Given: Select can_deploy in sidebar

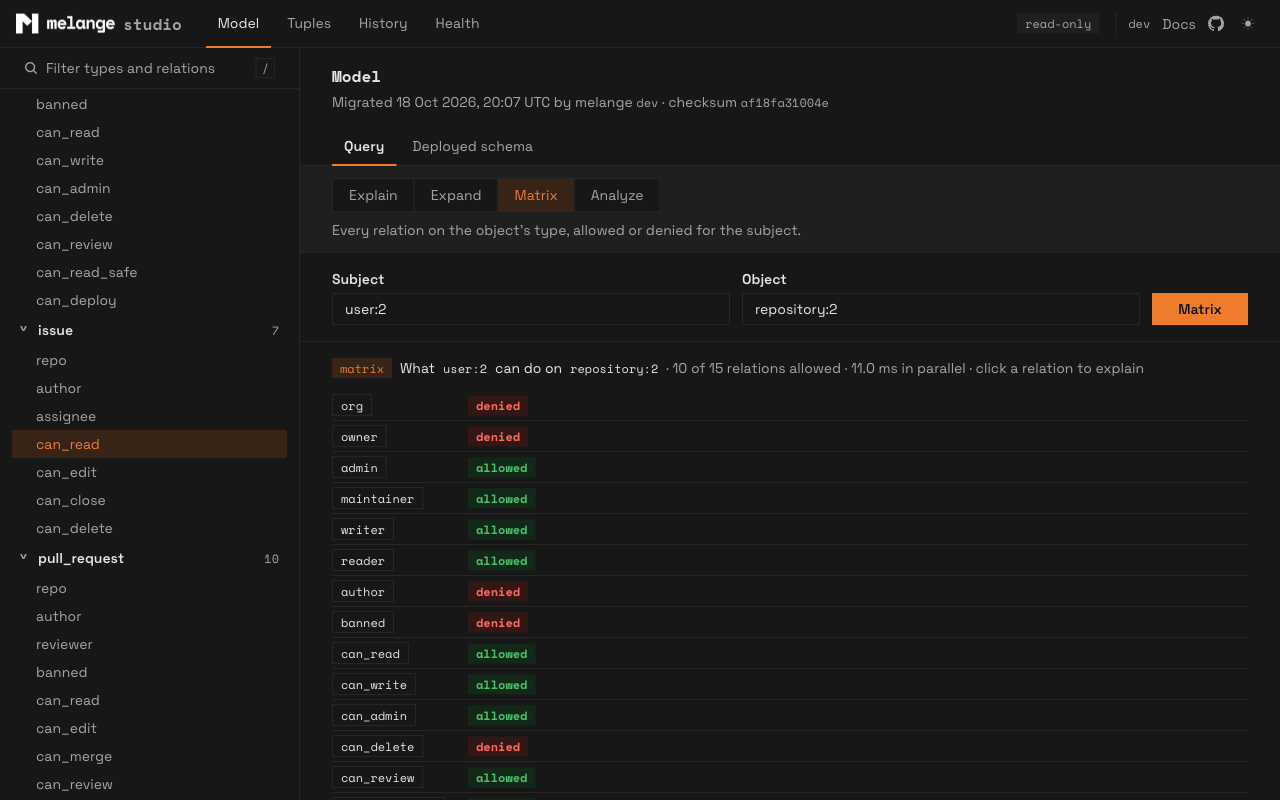Looking at the screenshot, I should tap(149, 300).
